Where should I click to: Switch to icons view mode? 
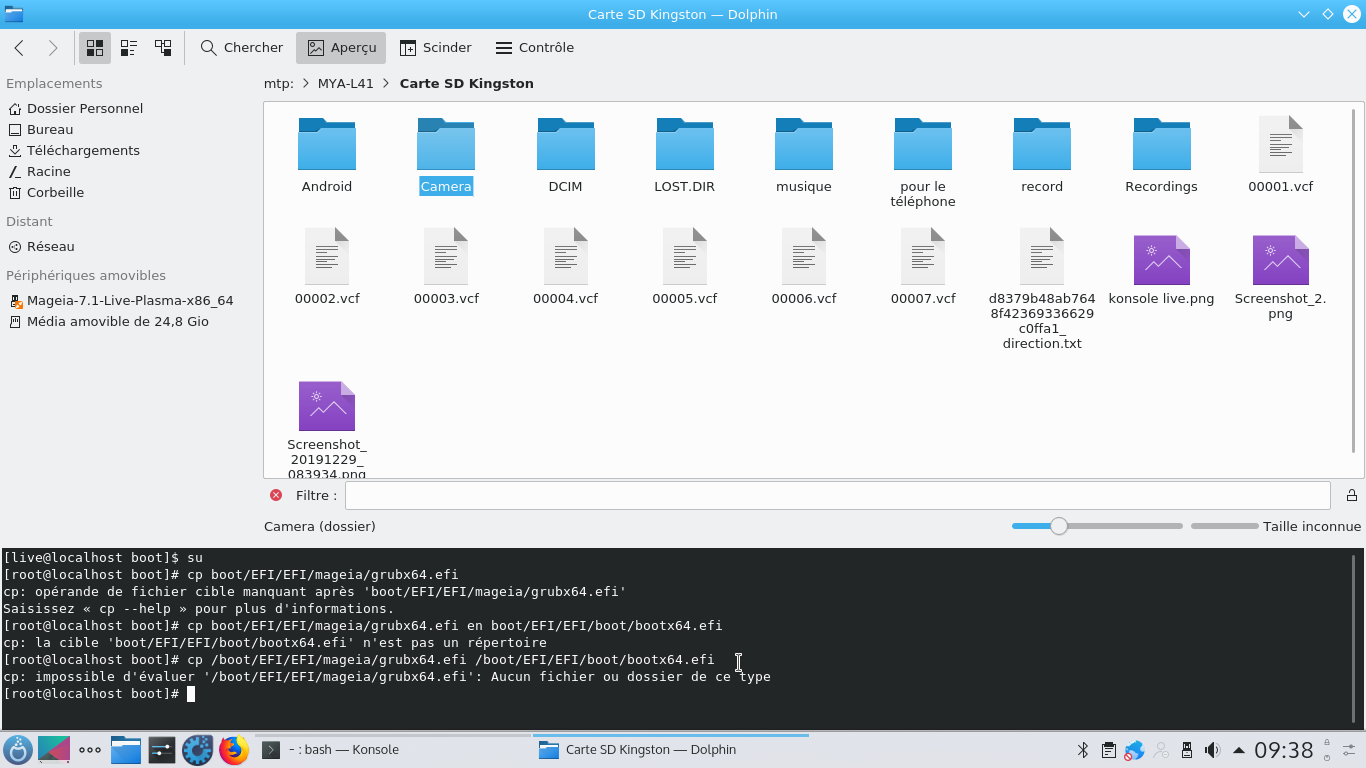pos(95,48)
